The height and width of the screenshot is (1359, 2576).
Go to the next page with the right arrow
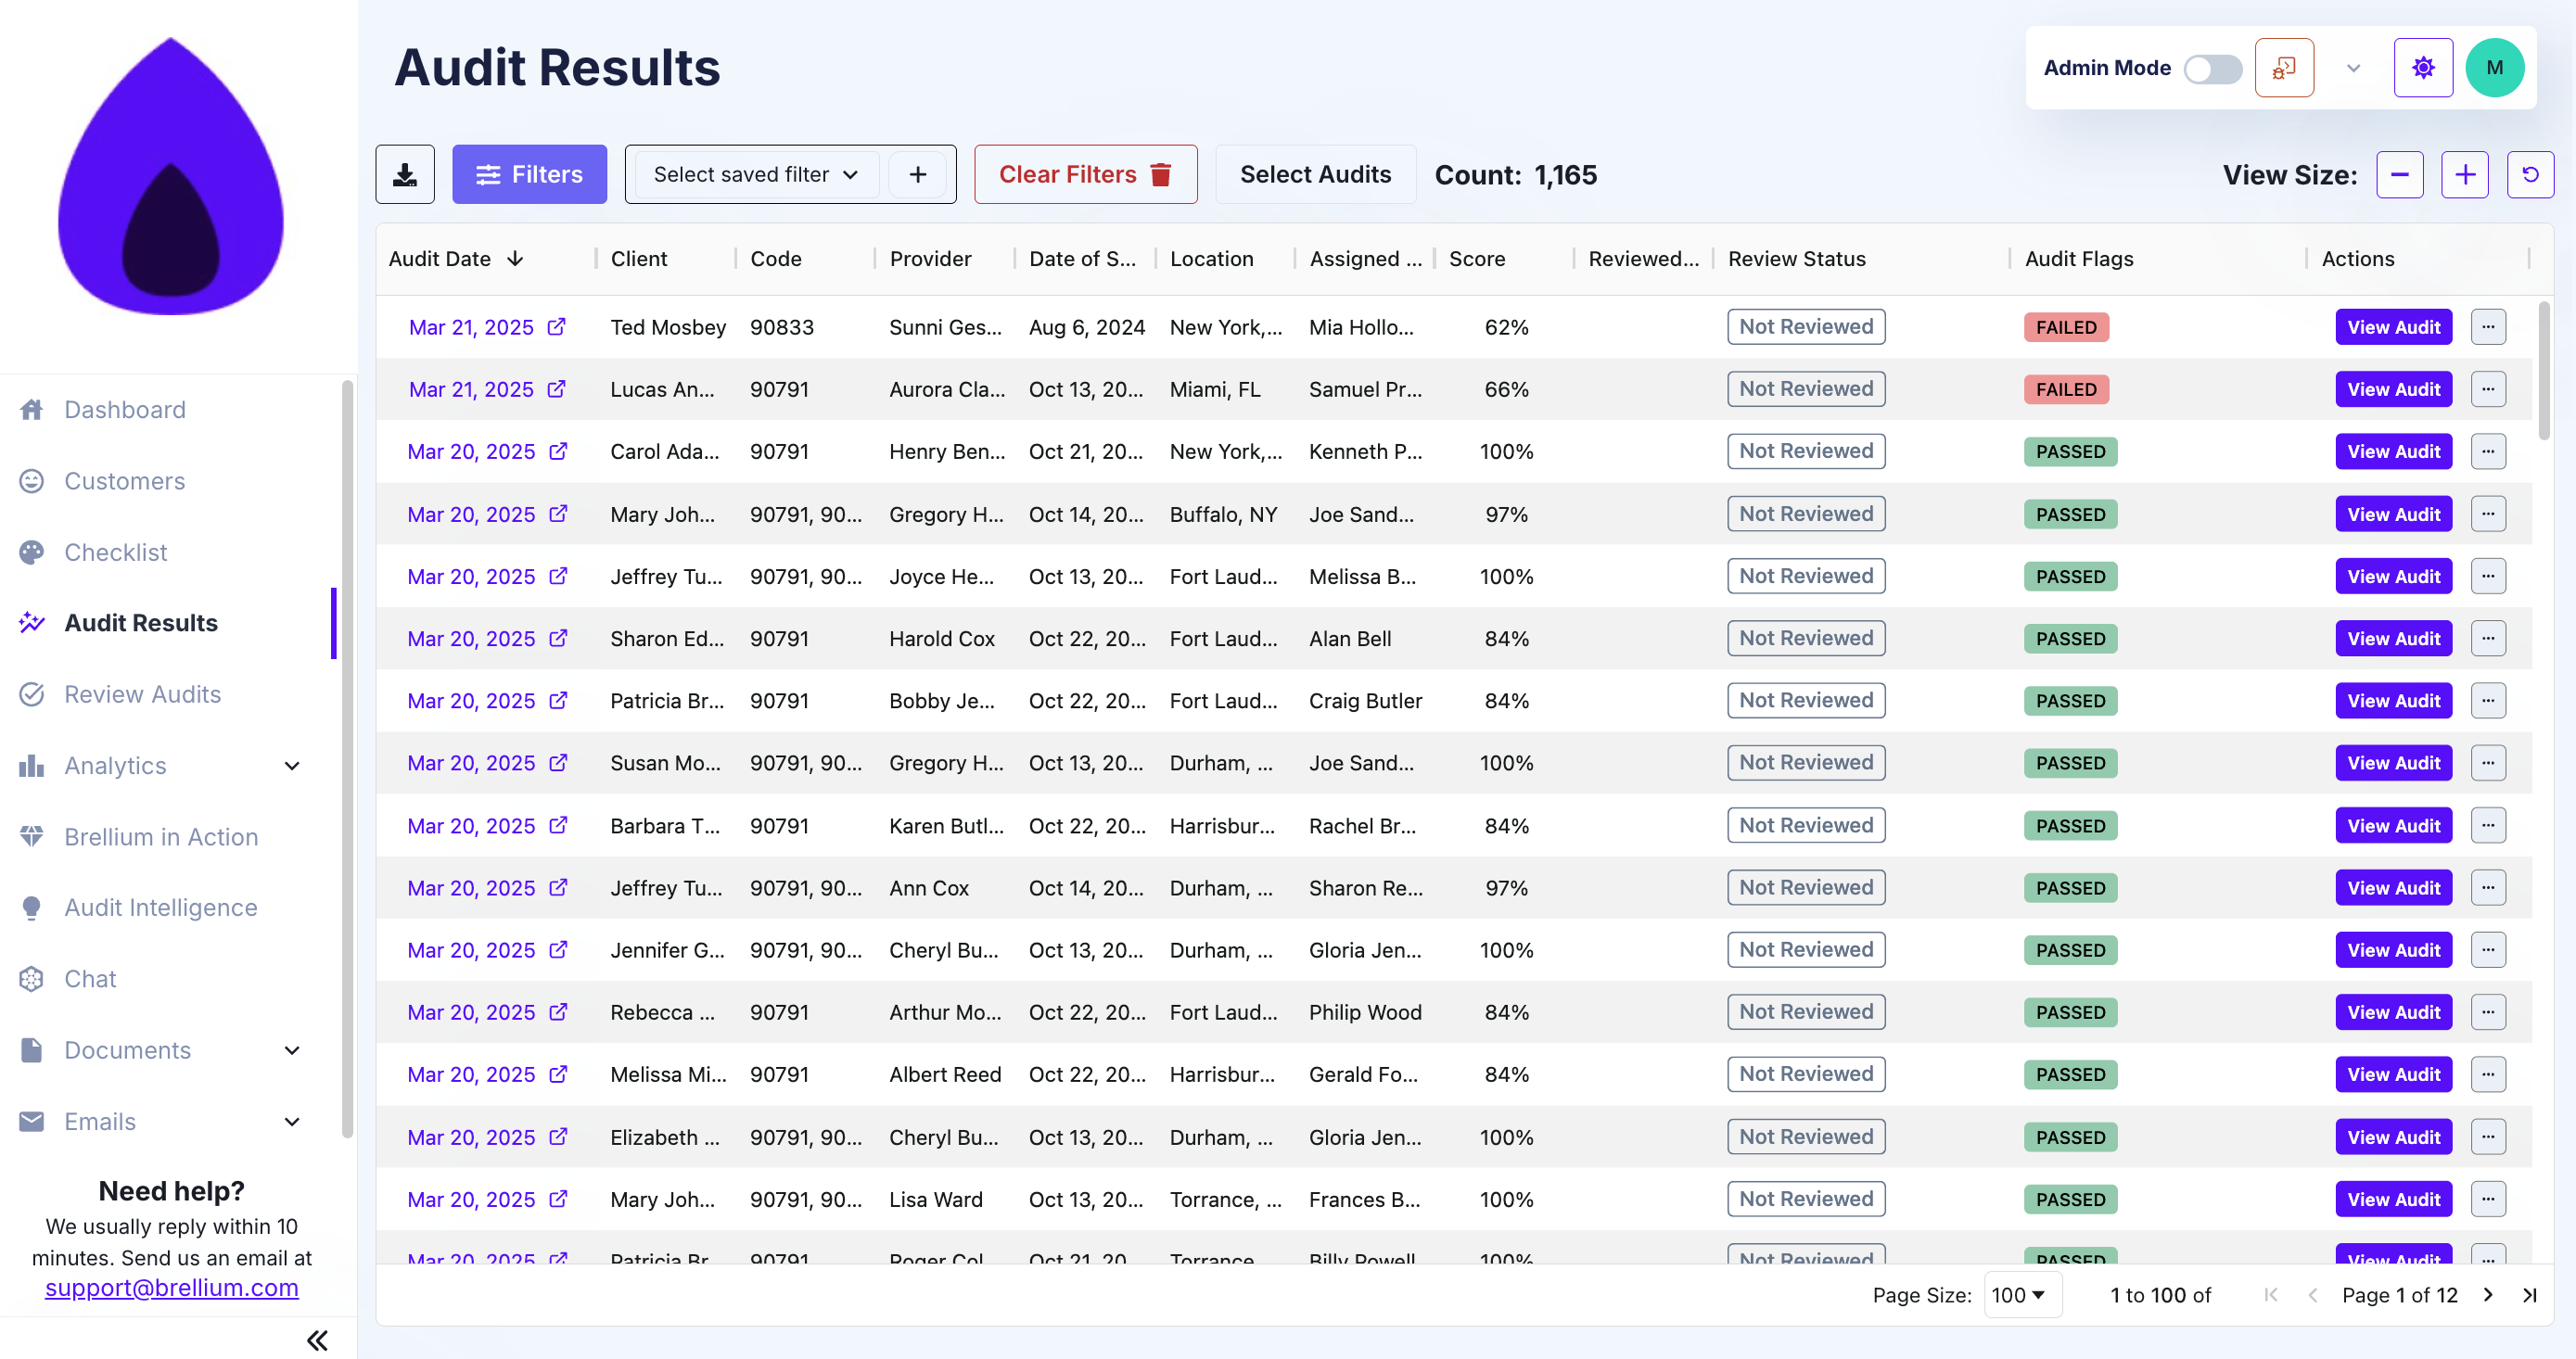2488,1294
